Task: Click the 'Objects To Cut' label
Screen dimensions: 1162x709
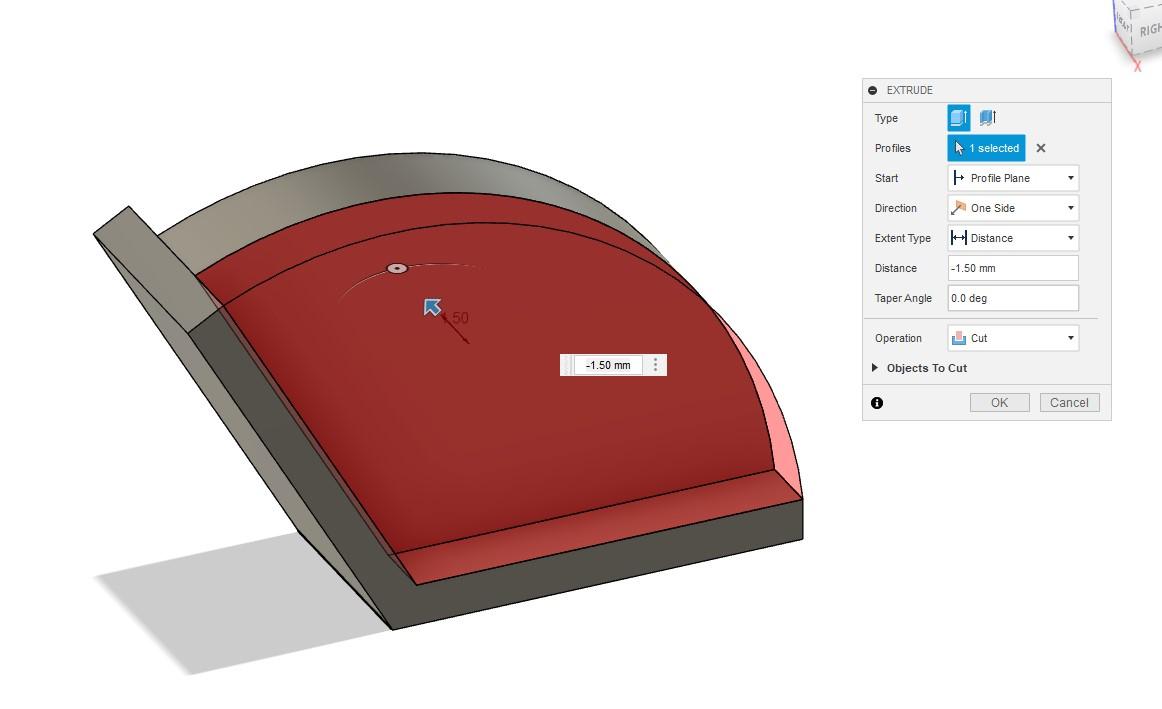Action: pyautogui.click(x=926, y=368)
